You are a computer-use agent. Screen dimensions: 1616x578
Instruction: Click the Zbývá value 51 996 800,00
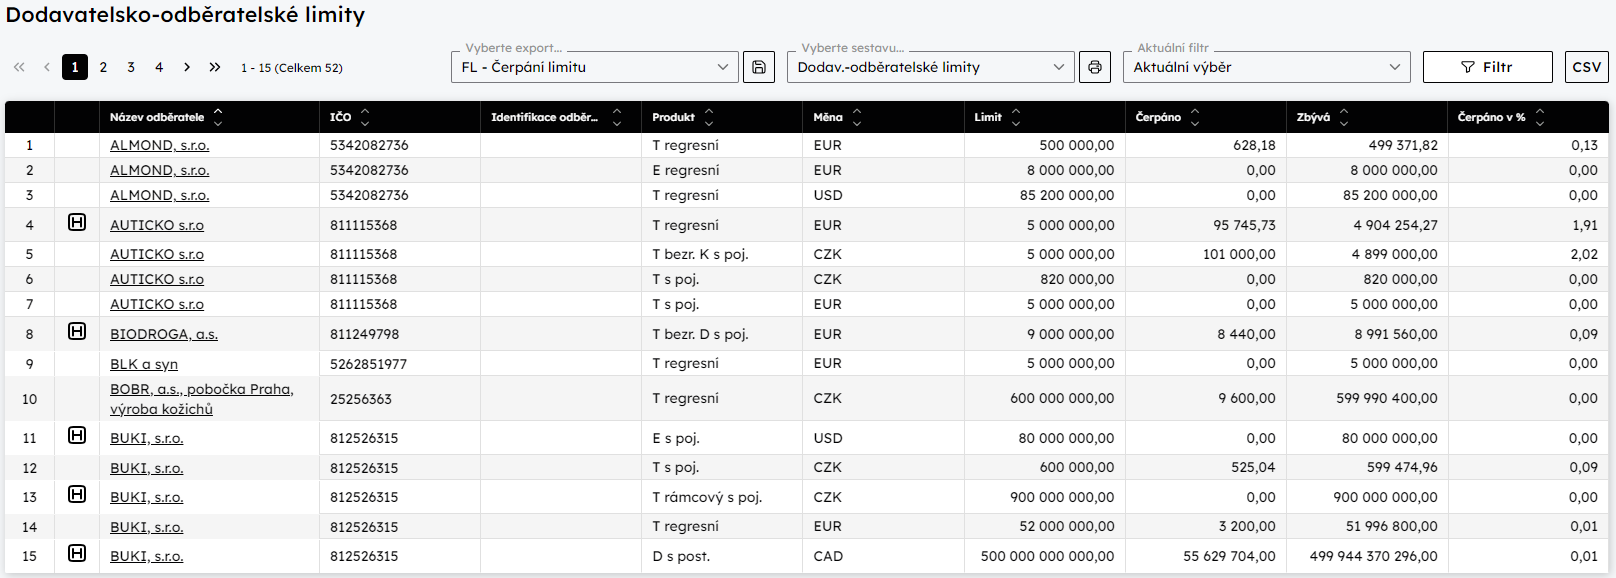(1392, 526)
